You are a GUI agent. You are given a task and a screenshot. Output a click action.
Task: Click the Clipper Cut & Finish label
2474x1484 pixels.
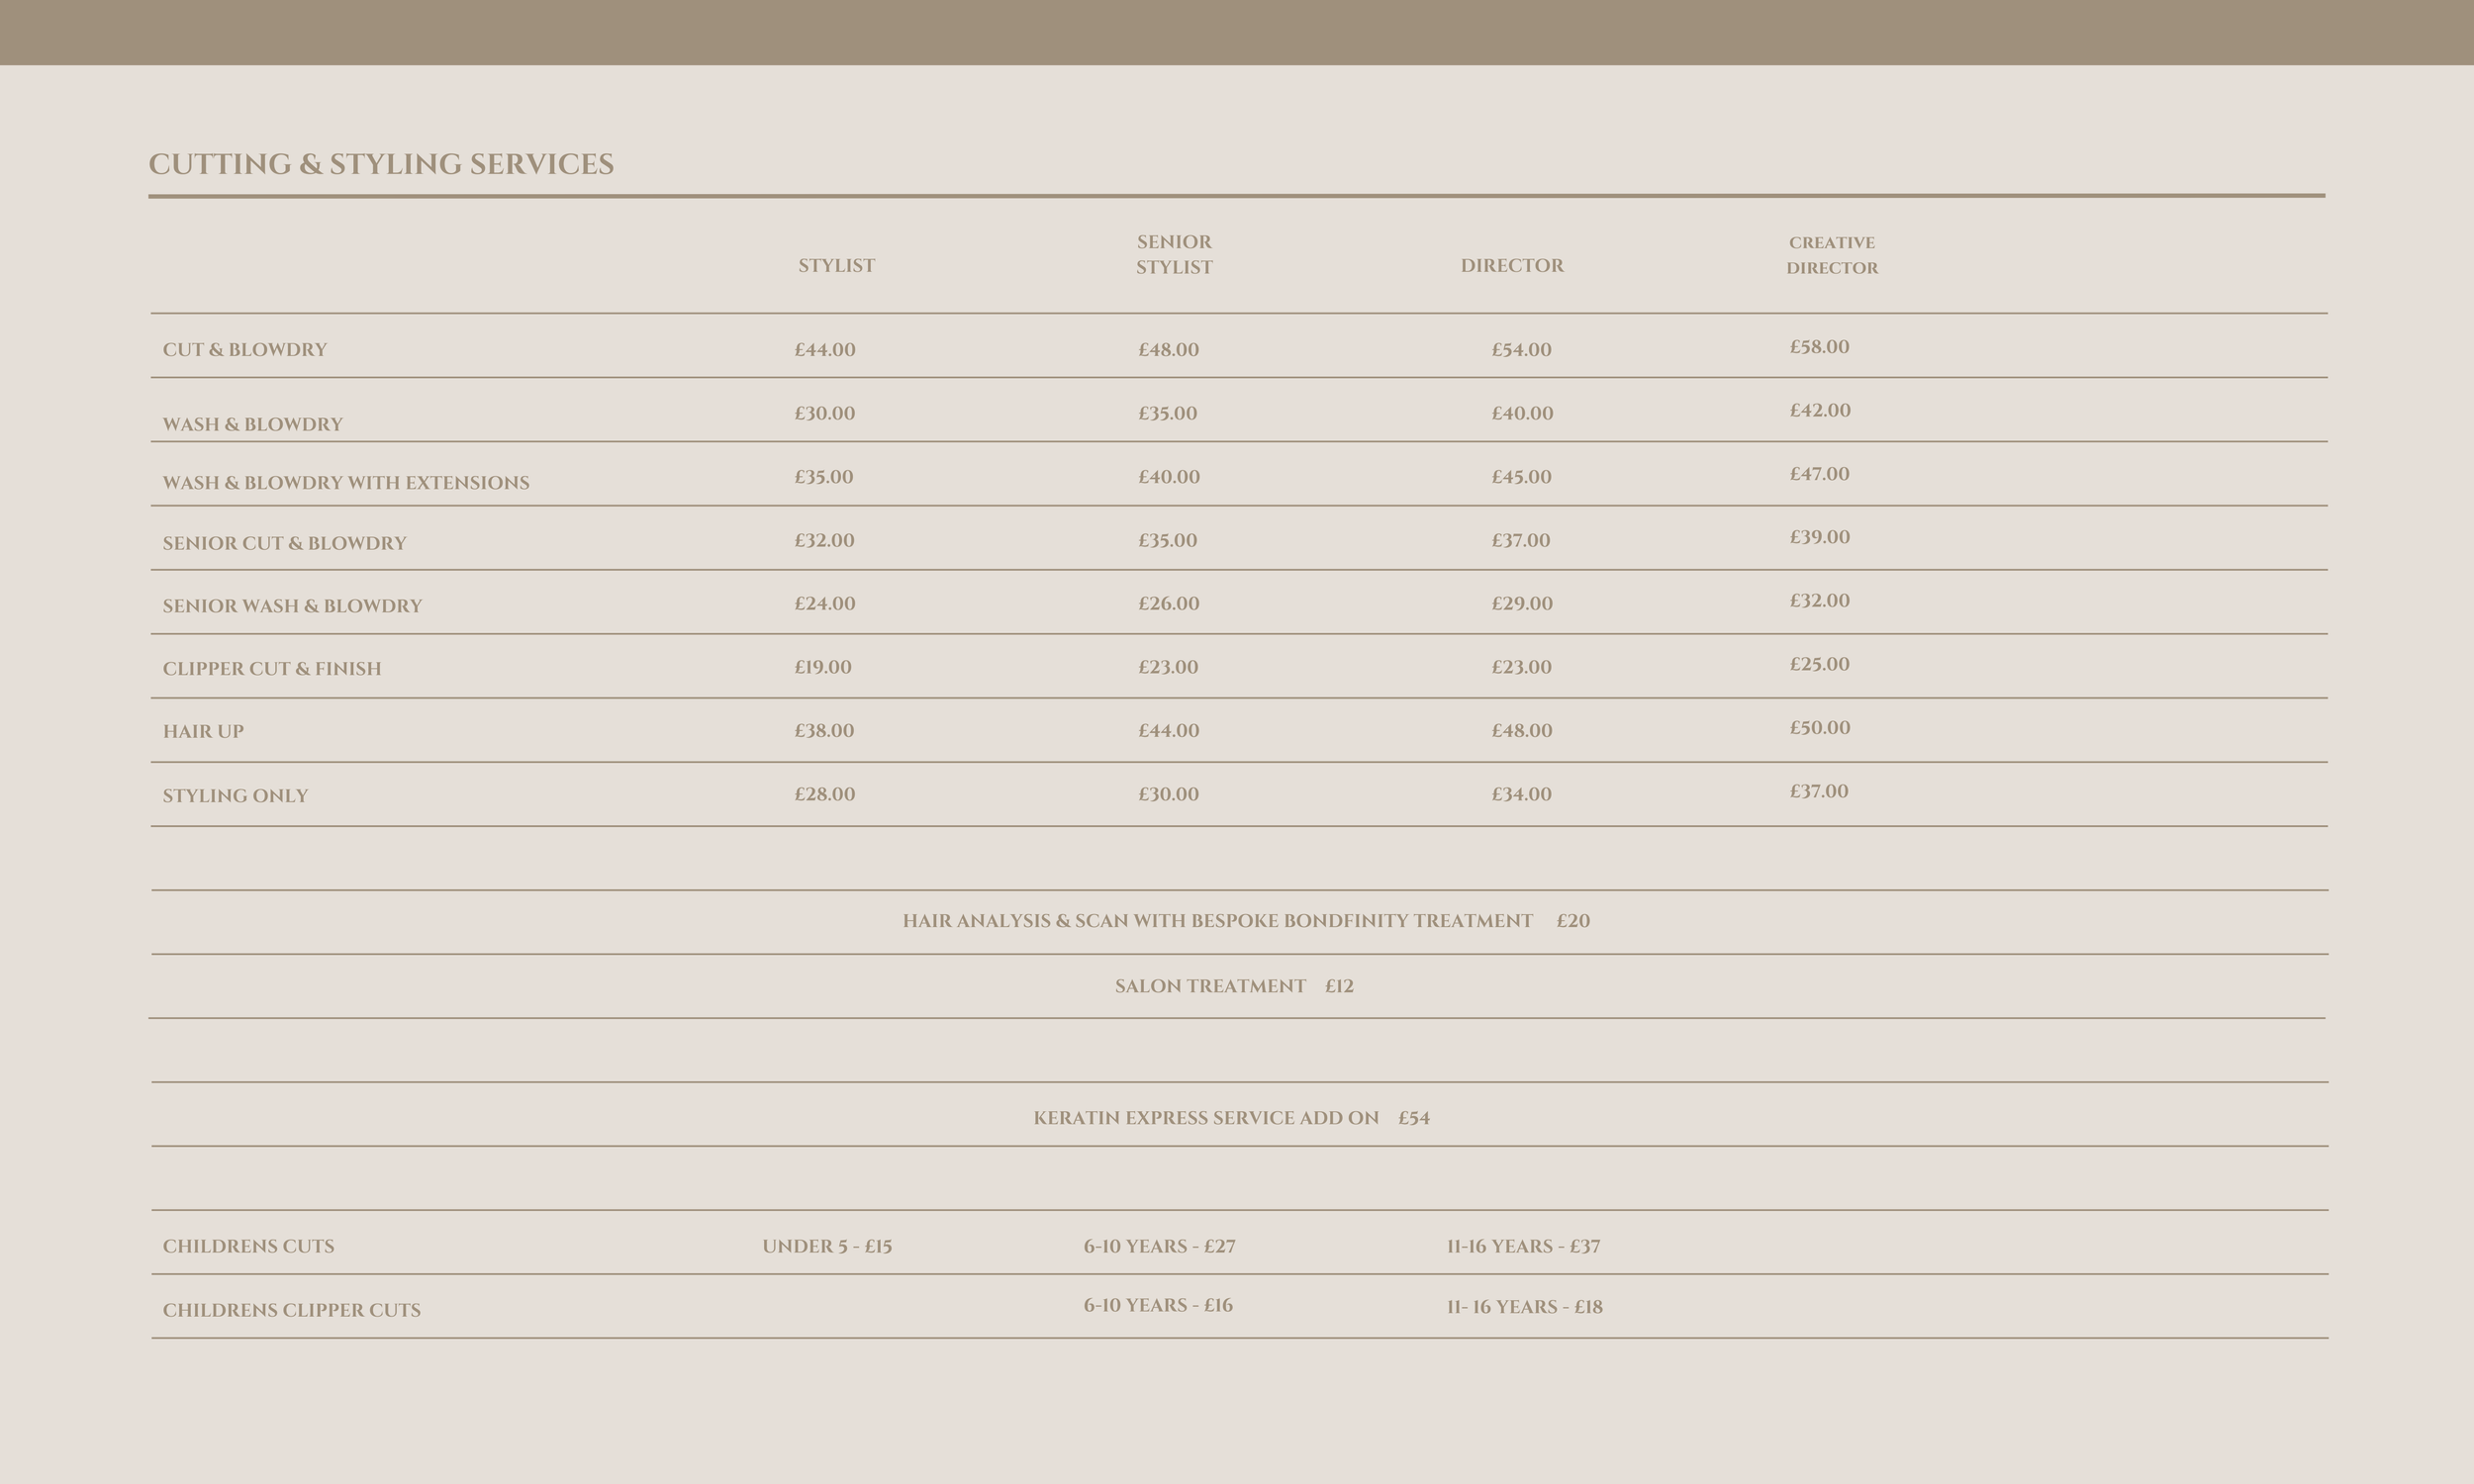click(x=272, y=669)
